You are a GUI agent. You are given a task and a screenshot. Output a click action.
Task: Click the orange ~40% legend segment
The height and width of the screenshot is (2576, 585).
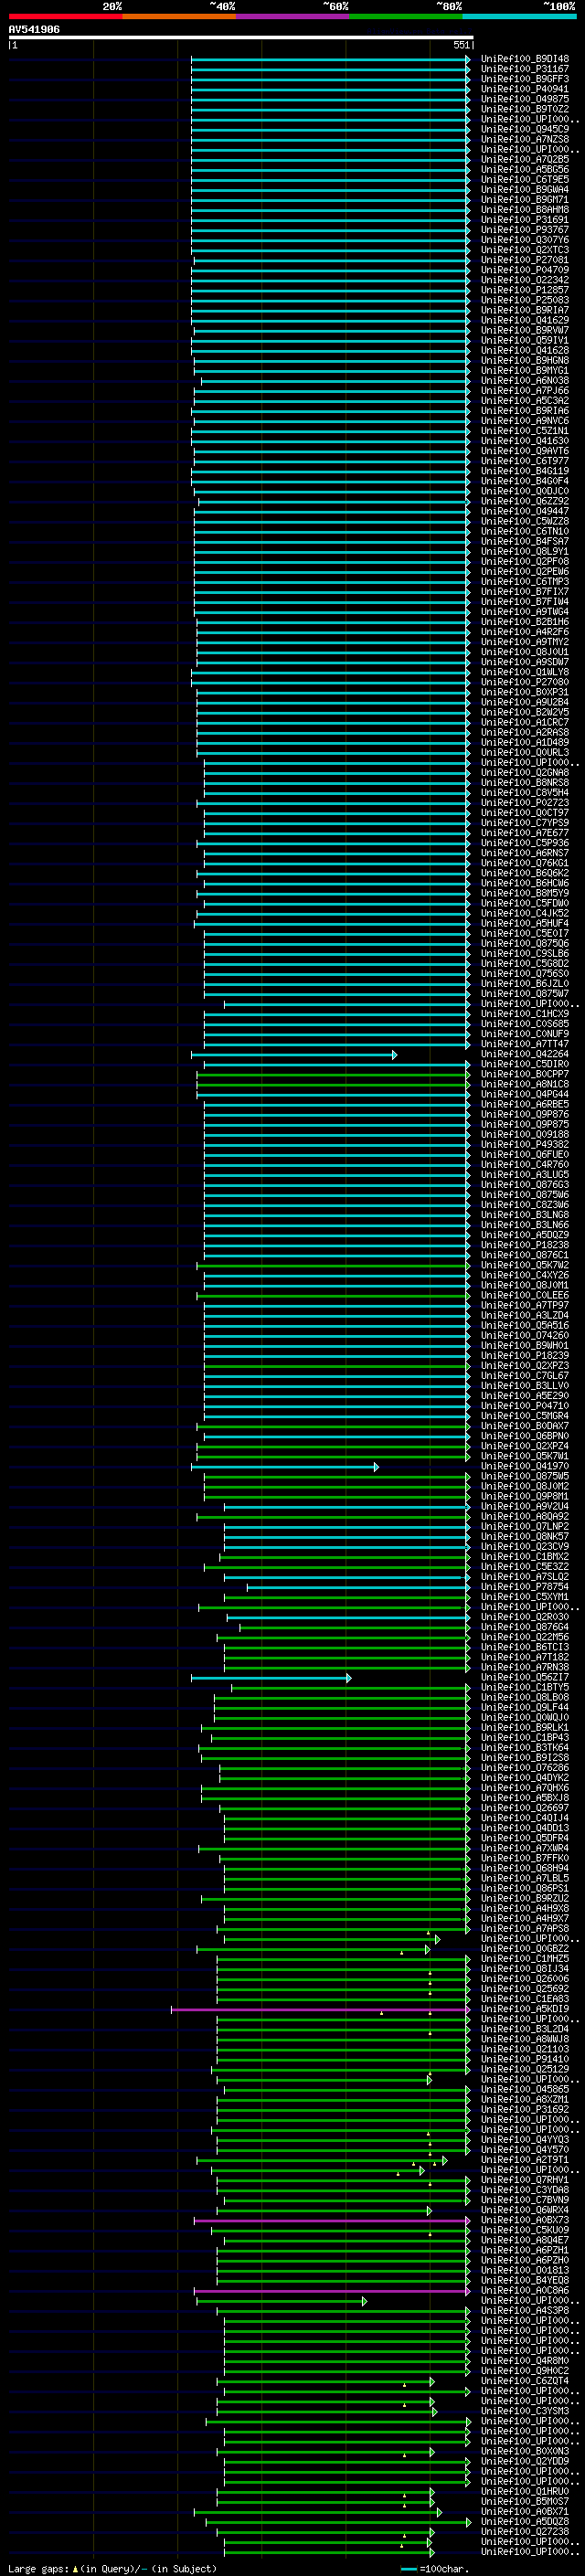179,16
